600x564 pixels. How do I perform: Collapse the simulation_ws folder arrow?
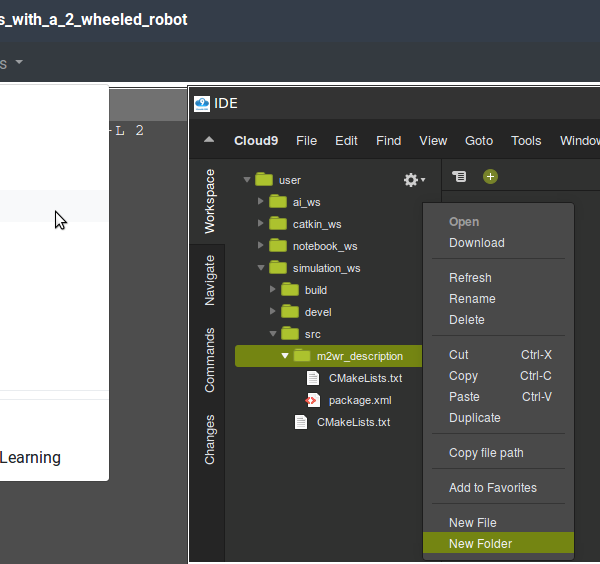tap(261, 267)
